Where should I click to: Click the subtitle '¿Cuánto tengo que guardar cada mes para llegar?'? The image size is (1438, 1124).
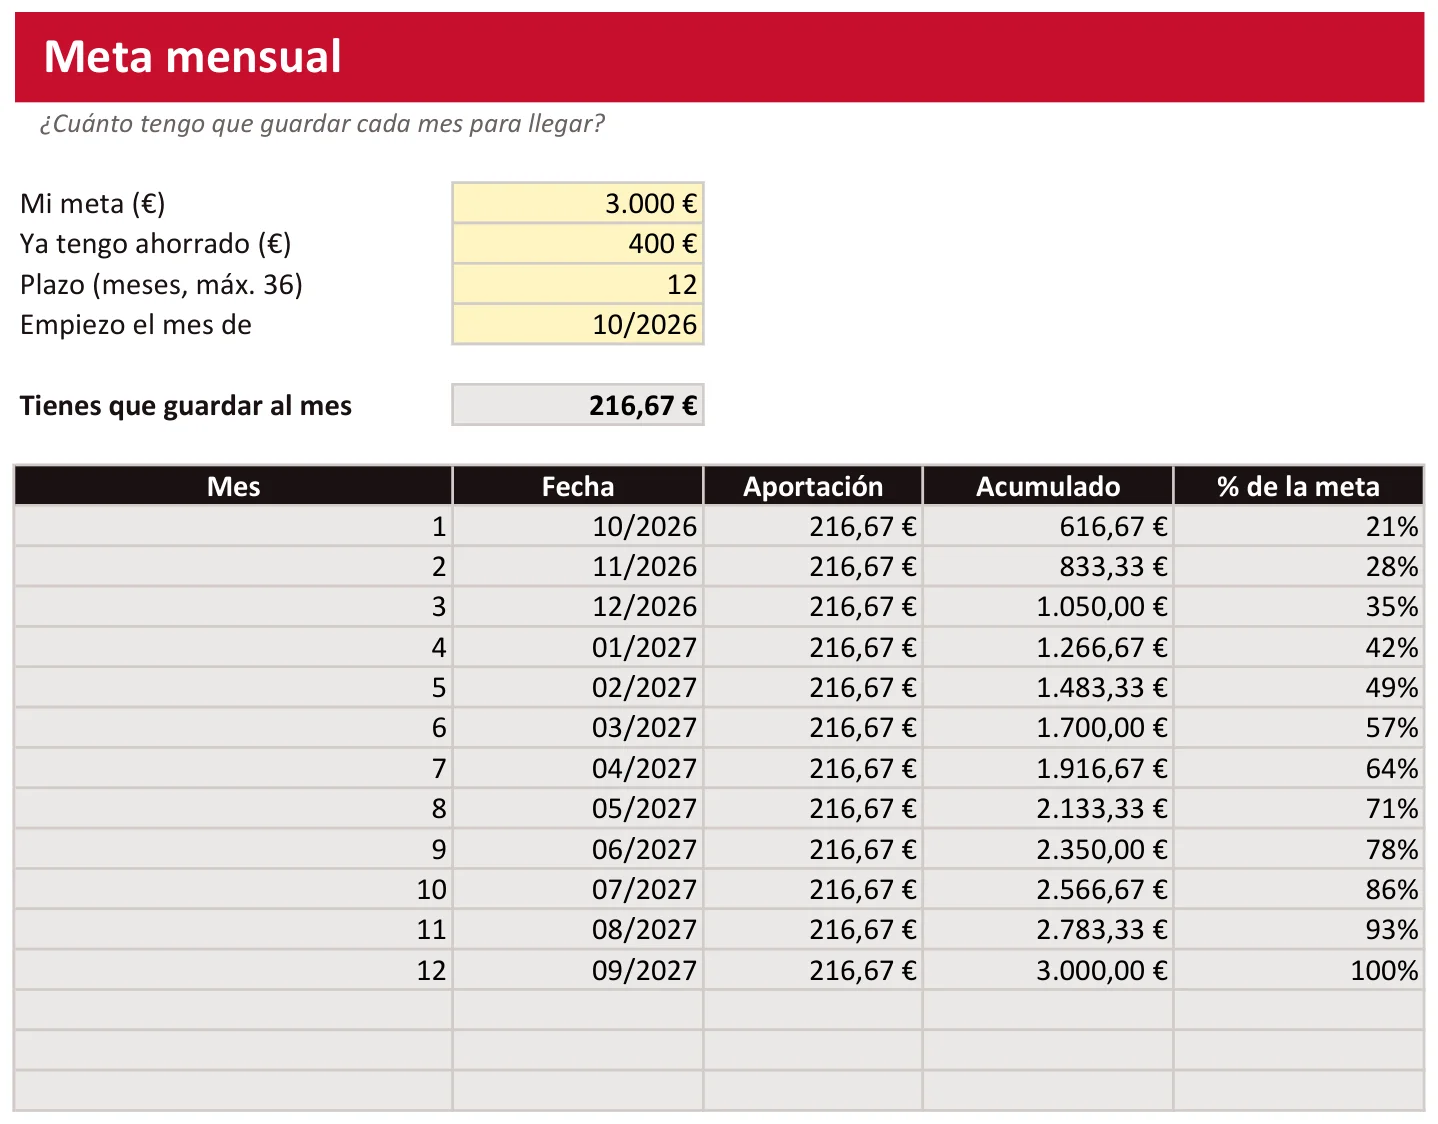pyautogui.click(x=322, y=124)
